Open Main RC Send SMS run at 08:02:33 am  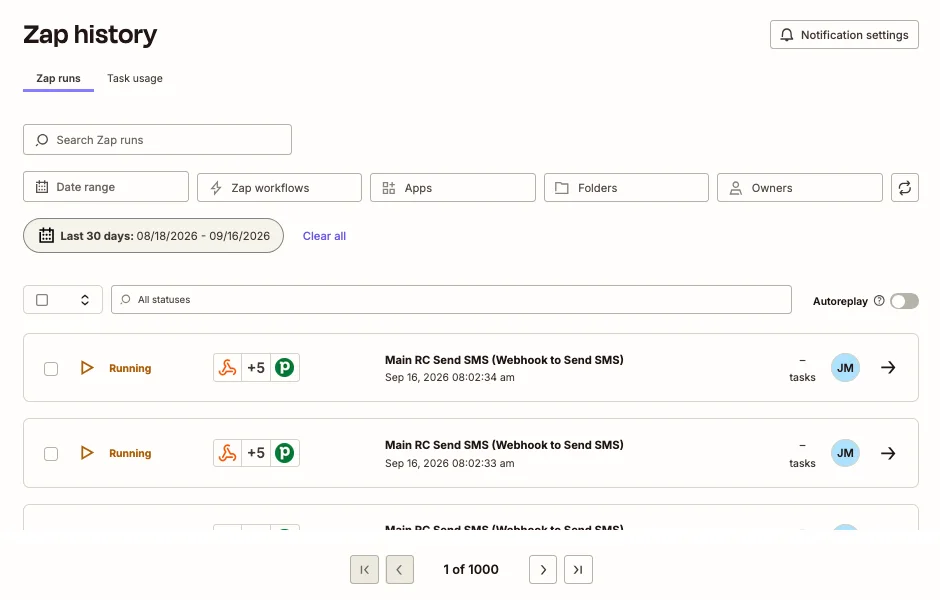click(504, 445)
